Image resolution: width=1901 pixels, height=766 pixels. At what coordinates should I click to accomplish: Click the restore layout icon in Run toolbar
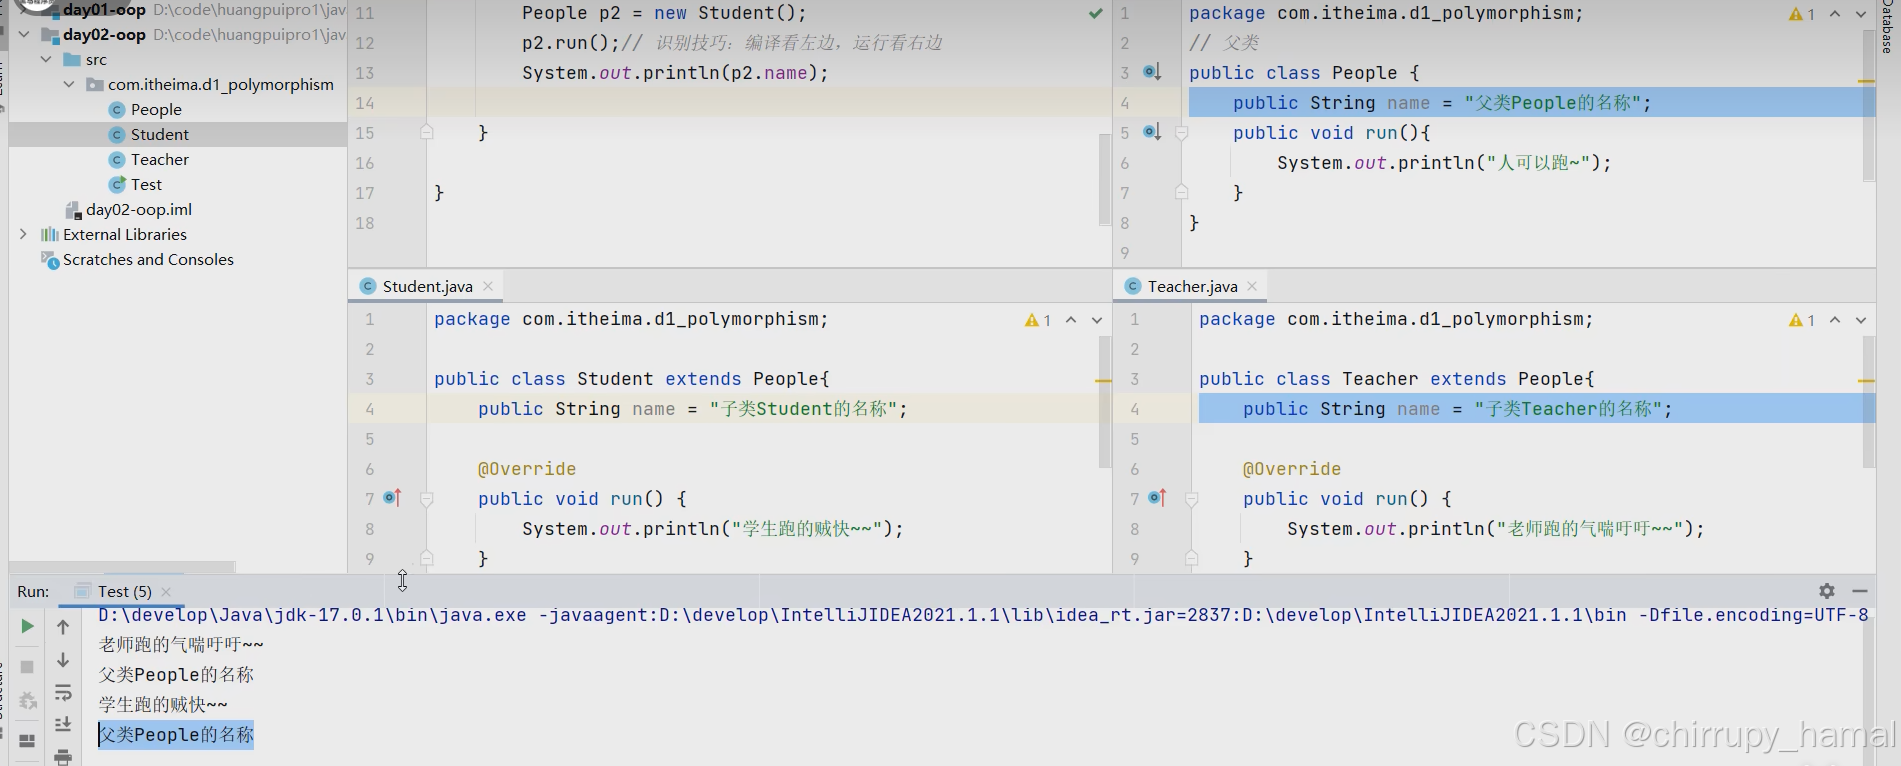[28, 740]
